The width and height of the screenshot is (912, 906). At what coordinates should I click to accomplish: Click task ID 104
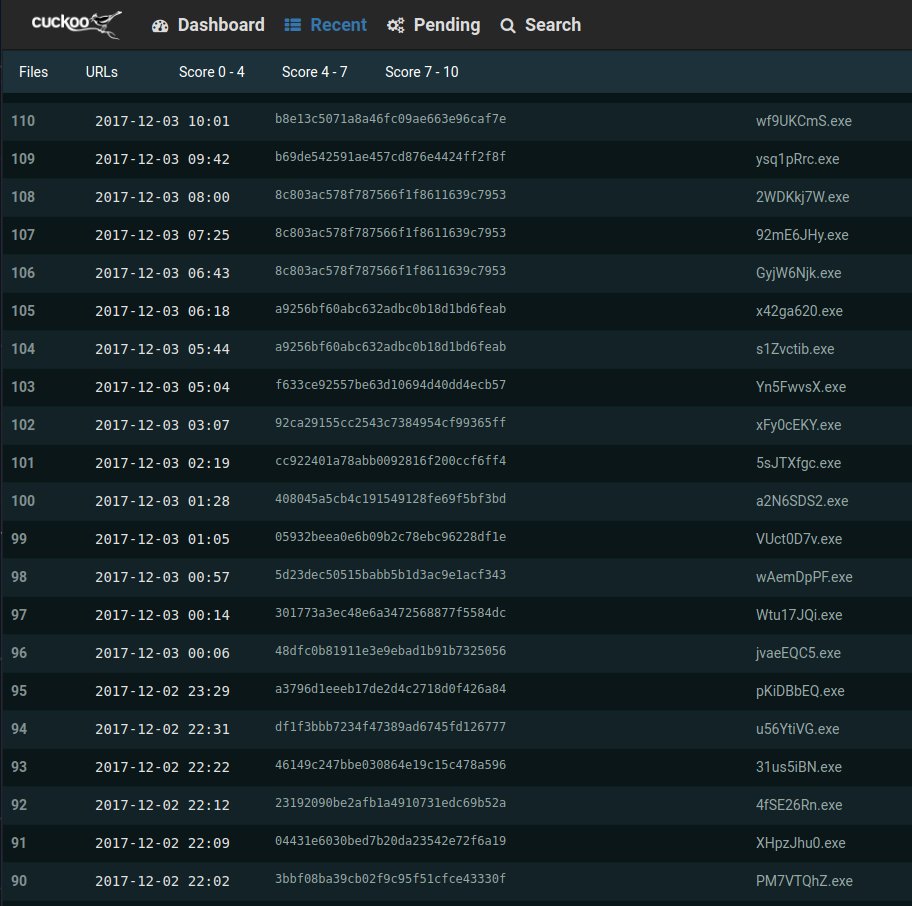[x=23, y=349]
